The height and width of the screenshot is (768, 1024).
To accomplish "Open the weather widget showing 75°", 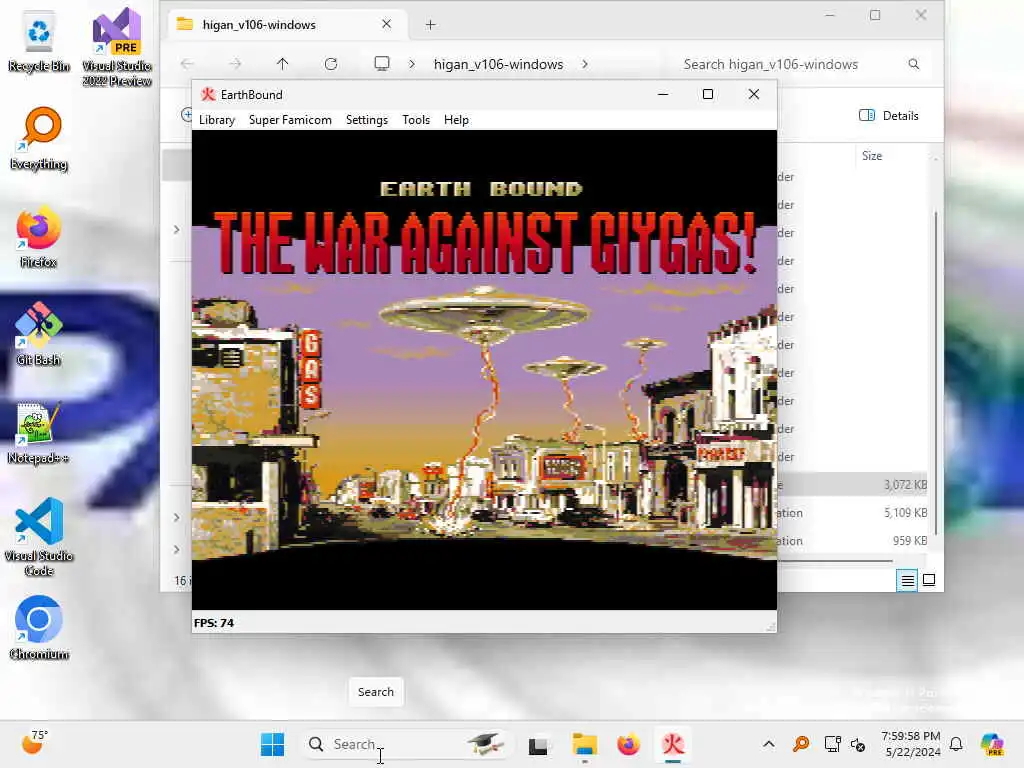I will [35, 743].
